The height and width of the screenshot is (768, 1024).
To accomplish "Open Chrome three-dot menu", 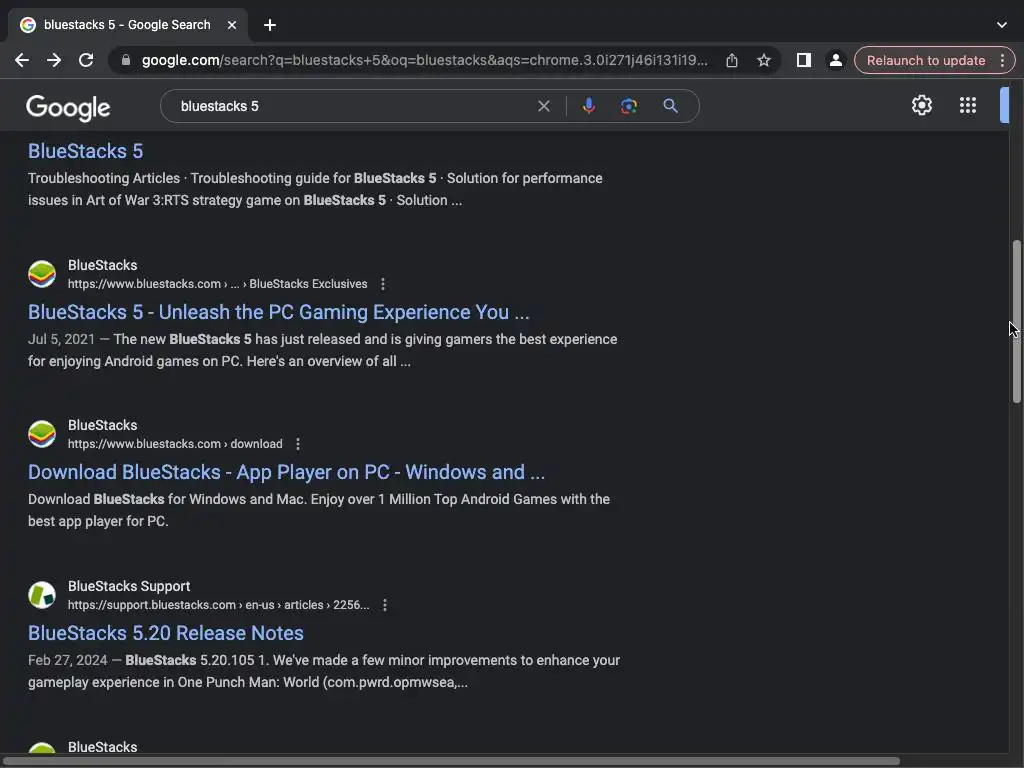I will (1002, 60).
